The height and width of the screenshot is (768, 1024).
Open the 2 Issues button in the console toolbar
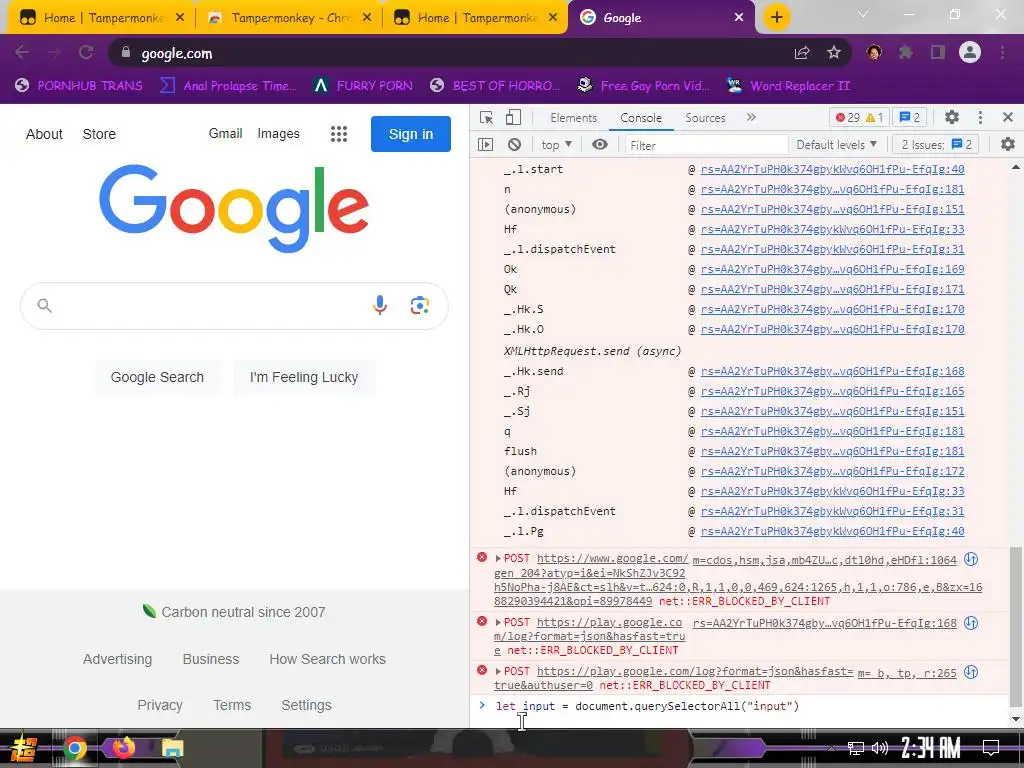pyautogui.click(x=936, y=144)
